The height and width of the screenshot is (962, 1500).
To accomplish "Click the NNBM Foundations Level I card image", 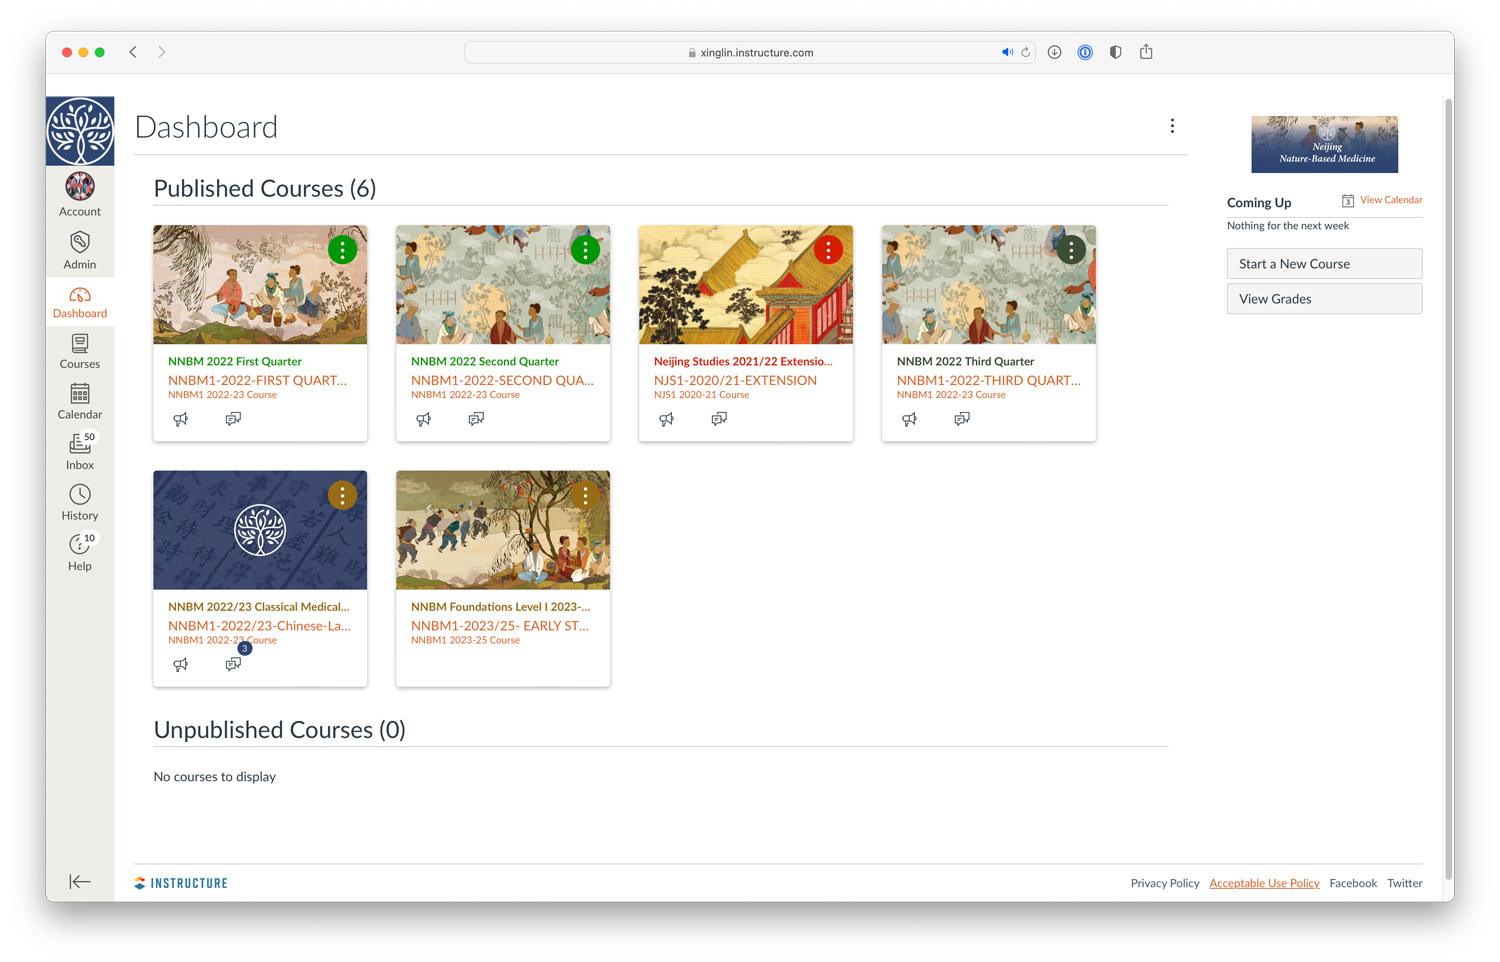I will [x=503, y=530].
